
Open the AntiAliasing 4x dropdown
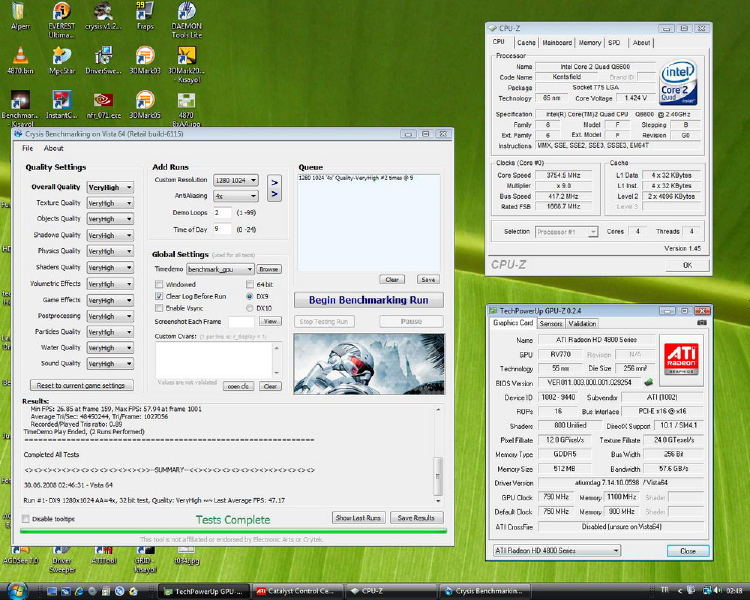pos(236,196)
